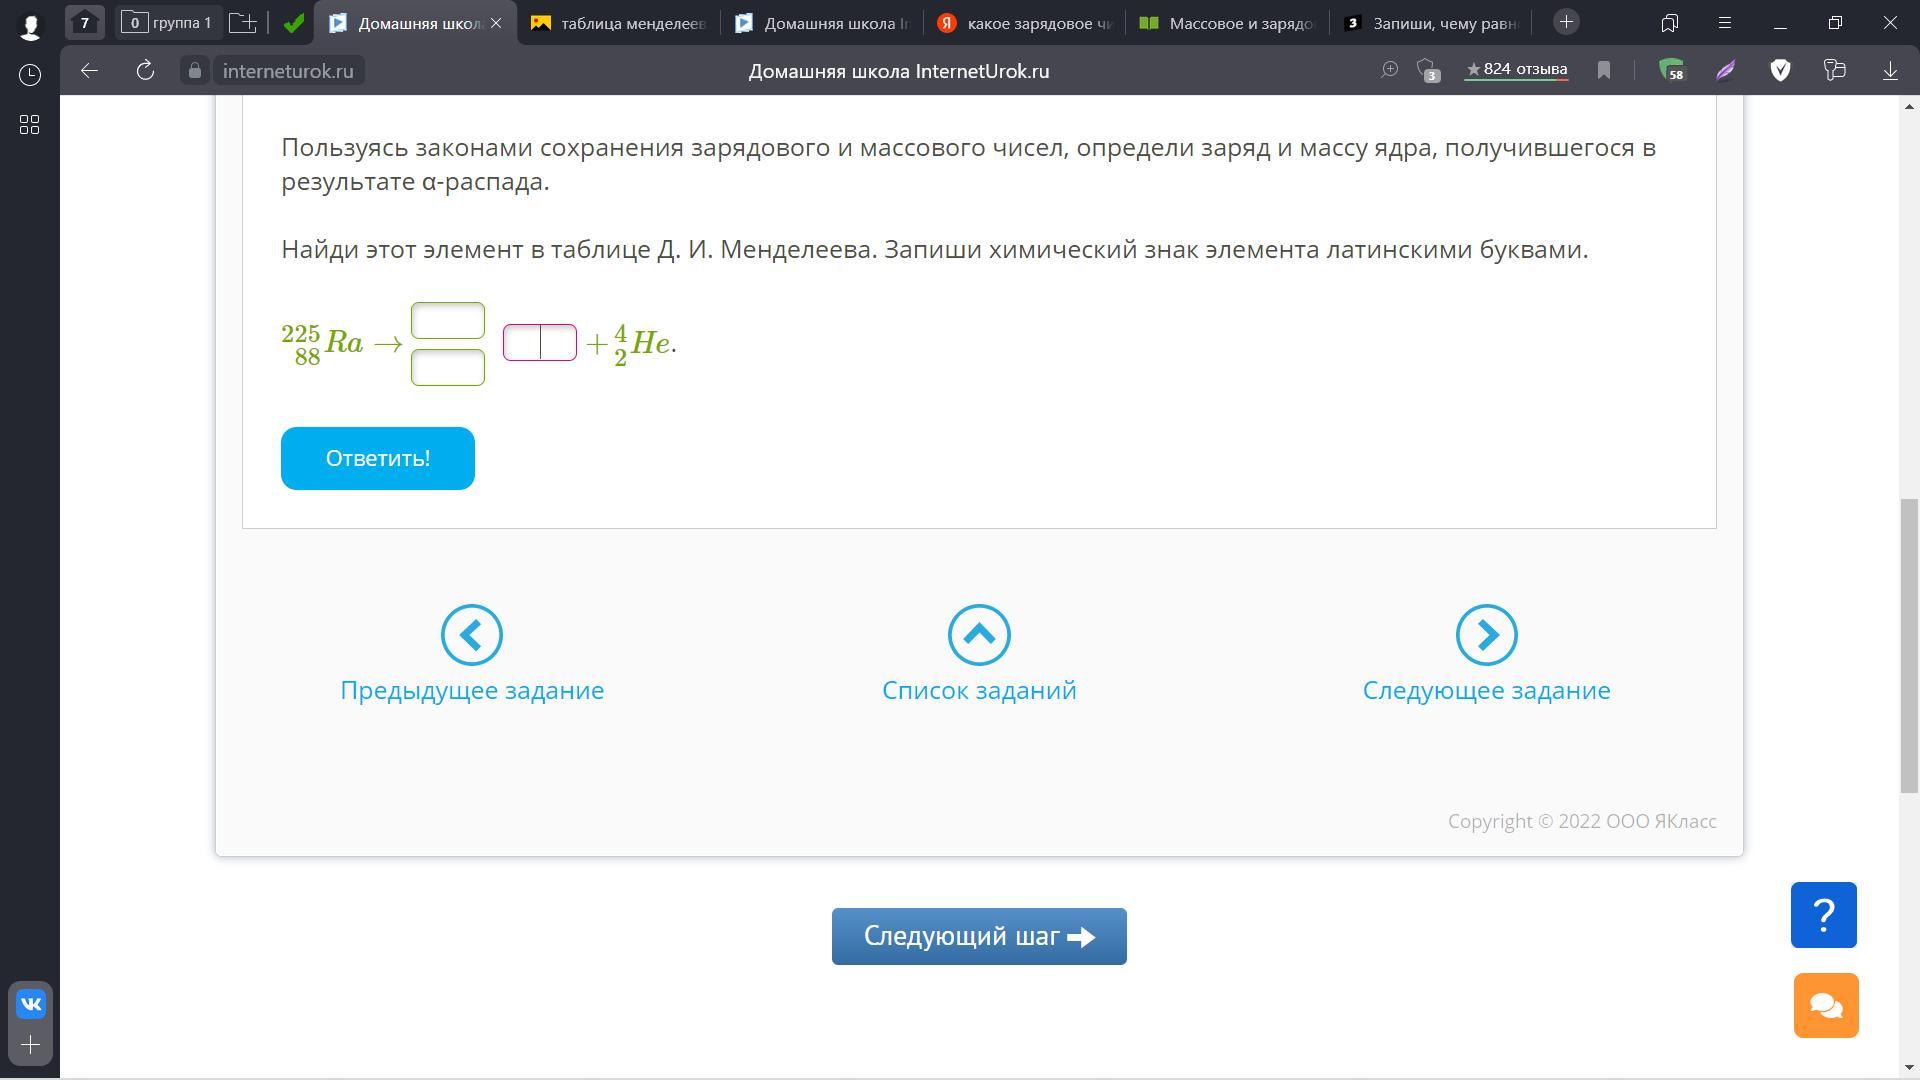Open Список заданий link
Viewport: 1920px width, 1080px height.
point(978,690)
